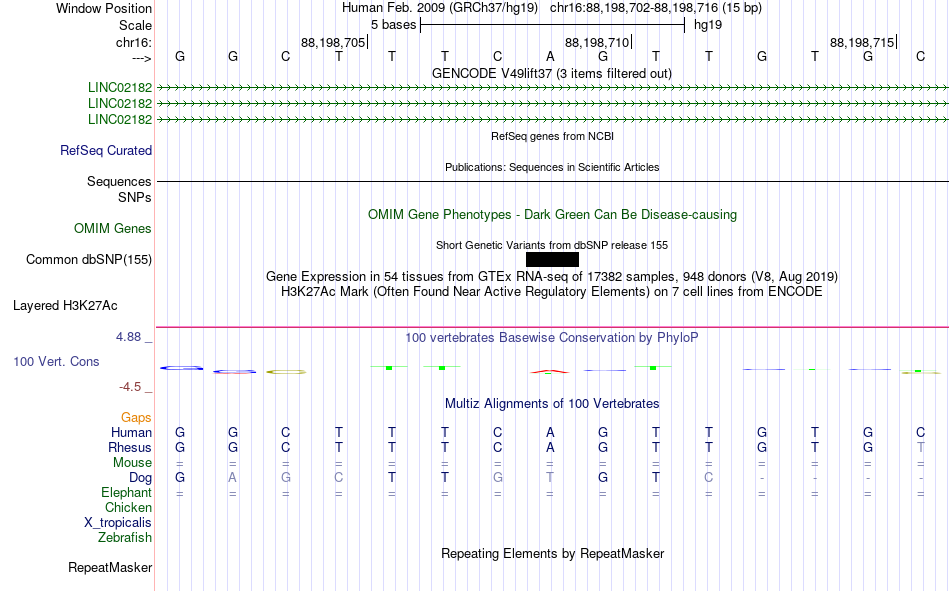Click the hg19 label beside the scale bar
Image resolution: width=950 pixels, height=591 pixels.
[x=708, y=25]
